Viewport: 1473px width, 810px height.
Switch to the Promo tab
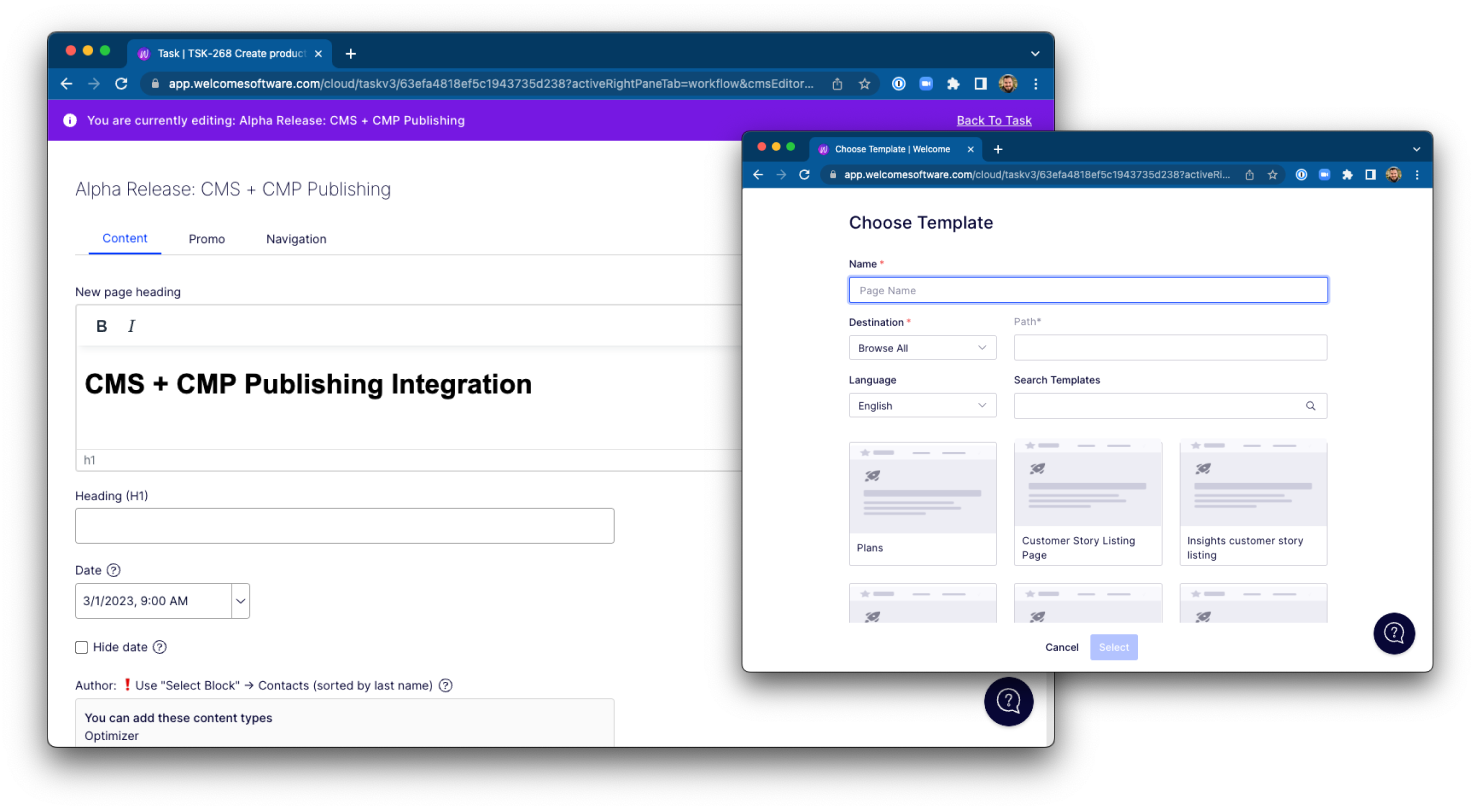click(x=207, y=239)
